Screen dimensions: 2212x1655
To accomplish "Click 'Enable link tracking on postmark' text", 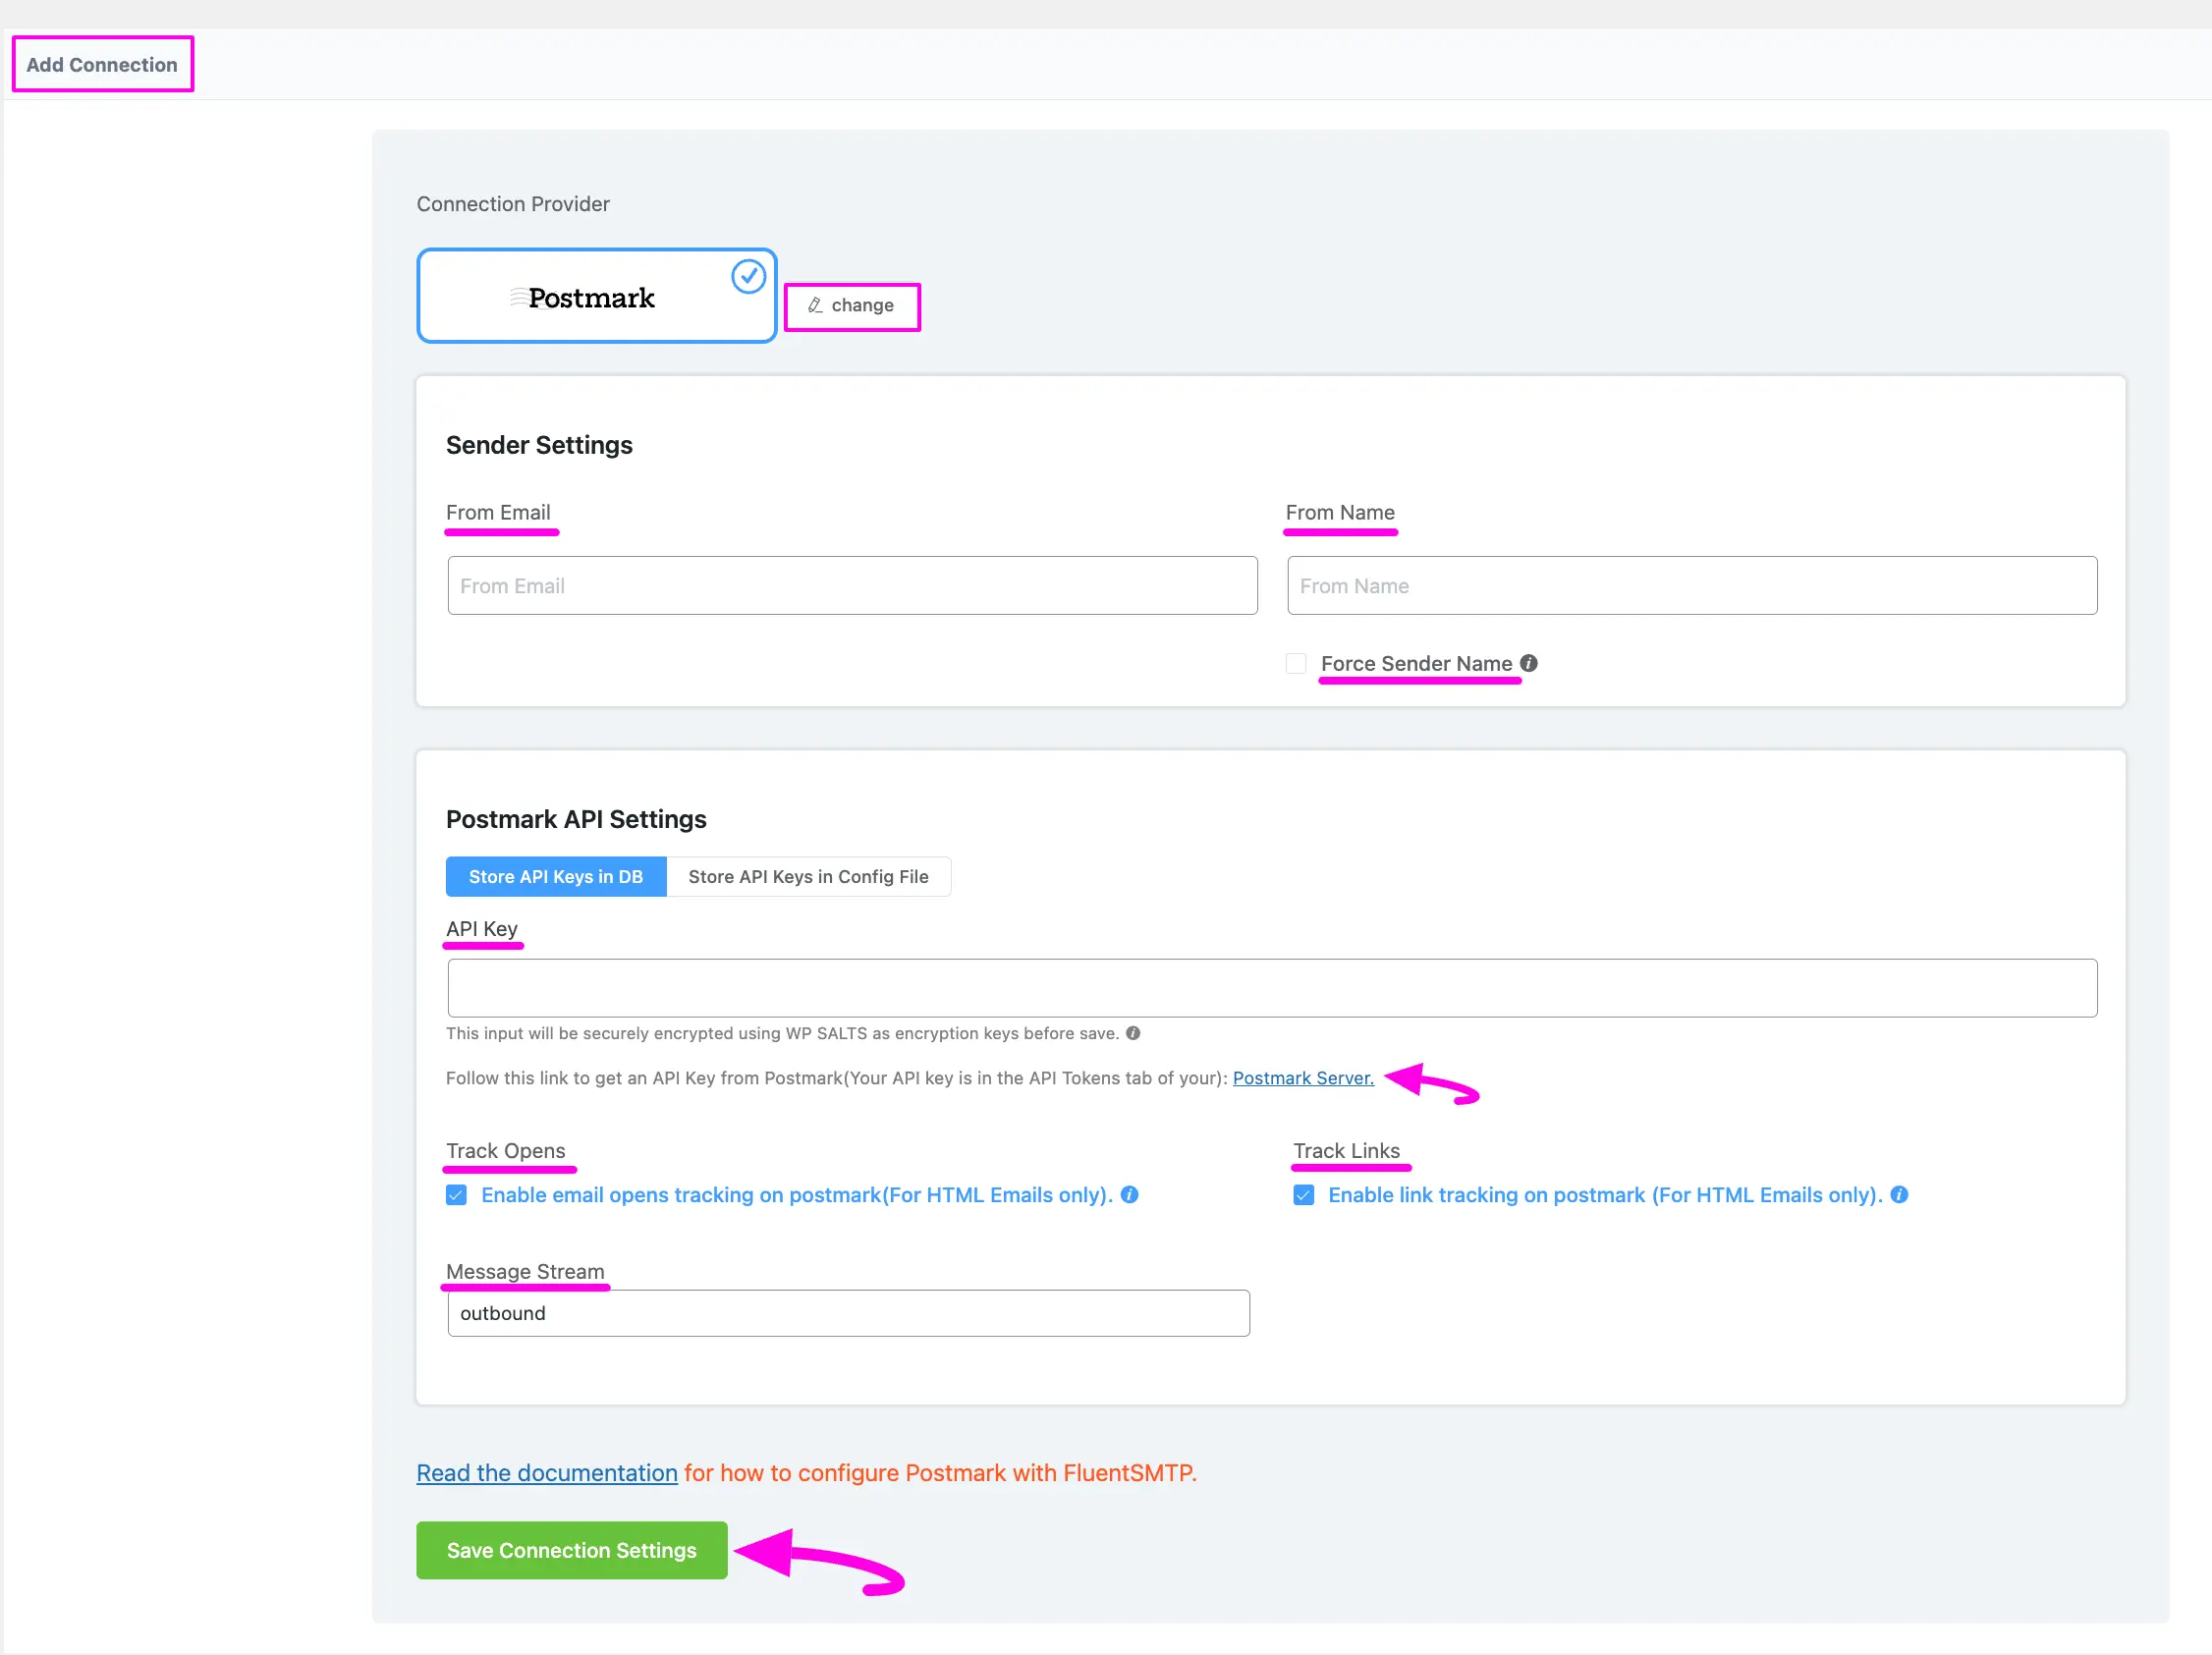I will (1605, 1196).
